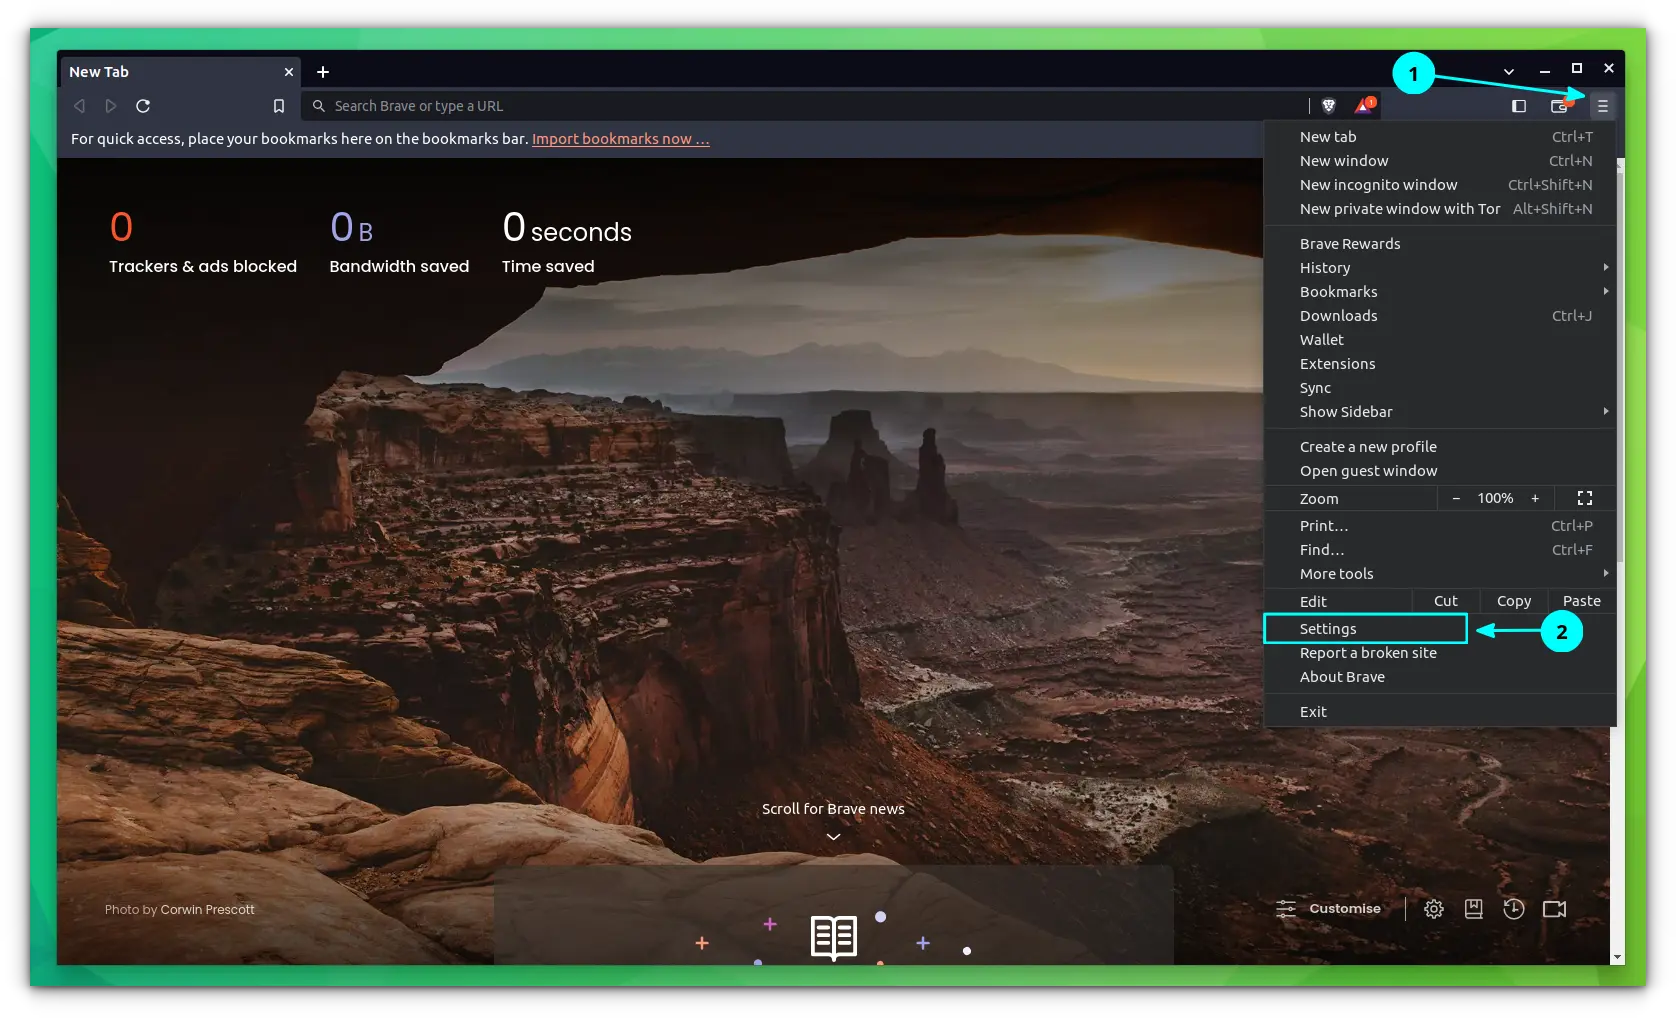This screenshot has width=1676, height=1018.
Task: Start Brave Talk video call icon
Action: (1554, 909)
